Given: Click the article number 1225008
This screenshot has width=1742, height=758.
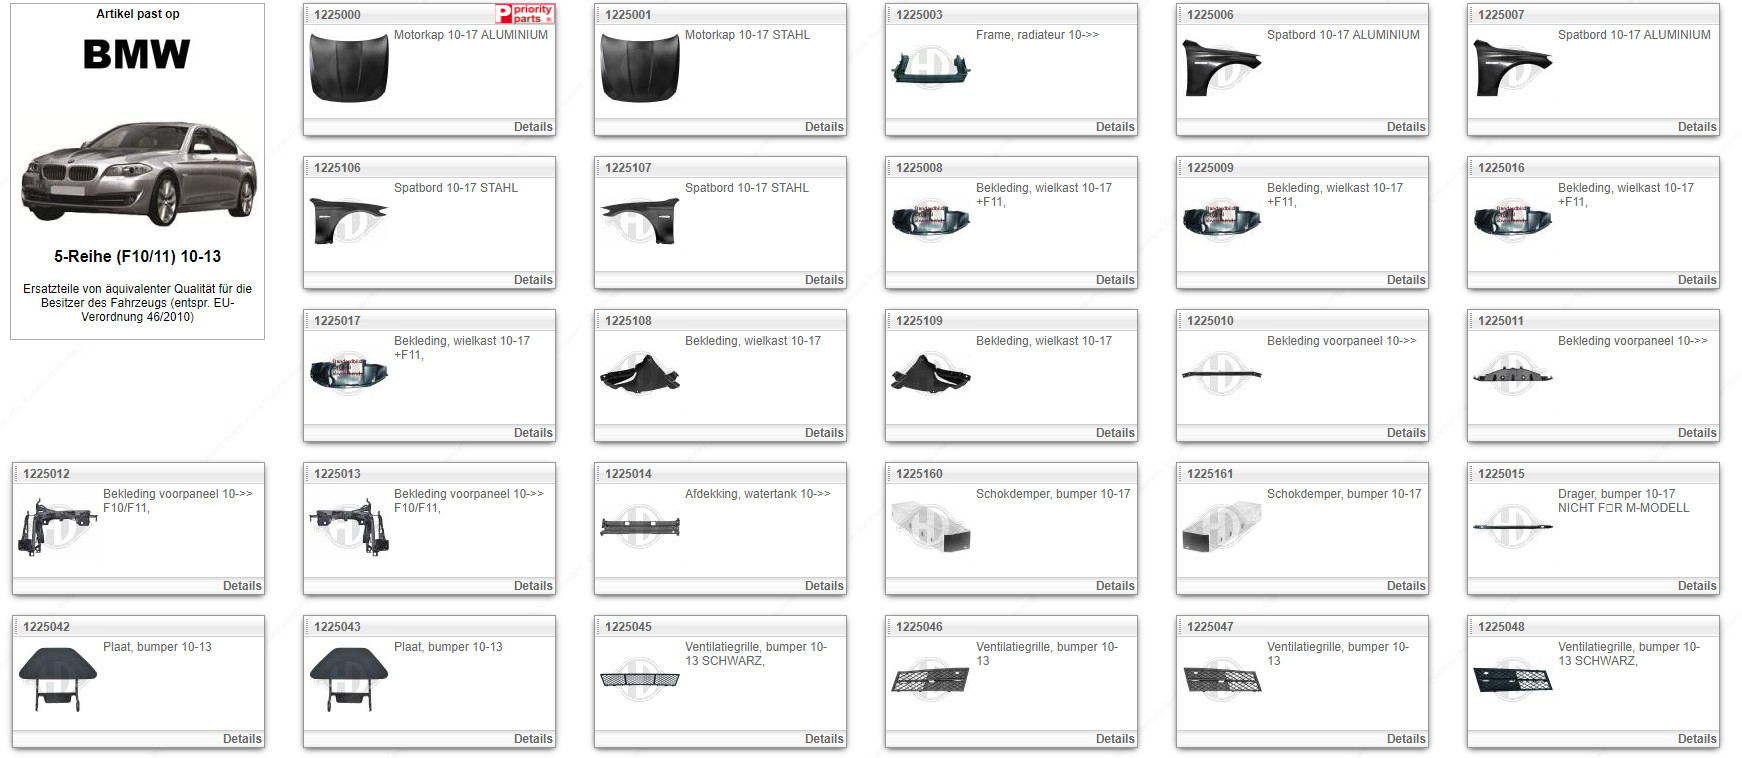Looking at the screenshot, I should tap(919, 168).
